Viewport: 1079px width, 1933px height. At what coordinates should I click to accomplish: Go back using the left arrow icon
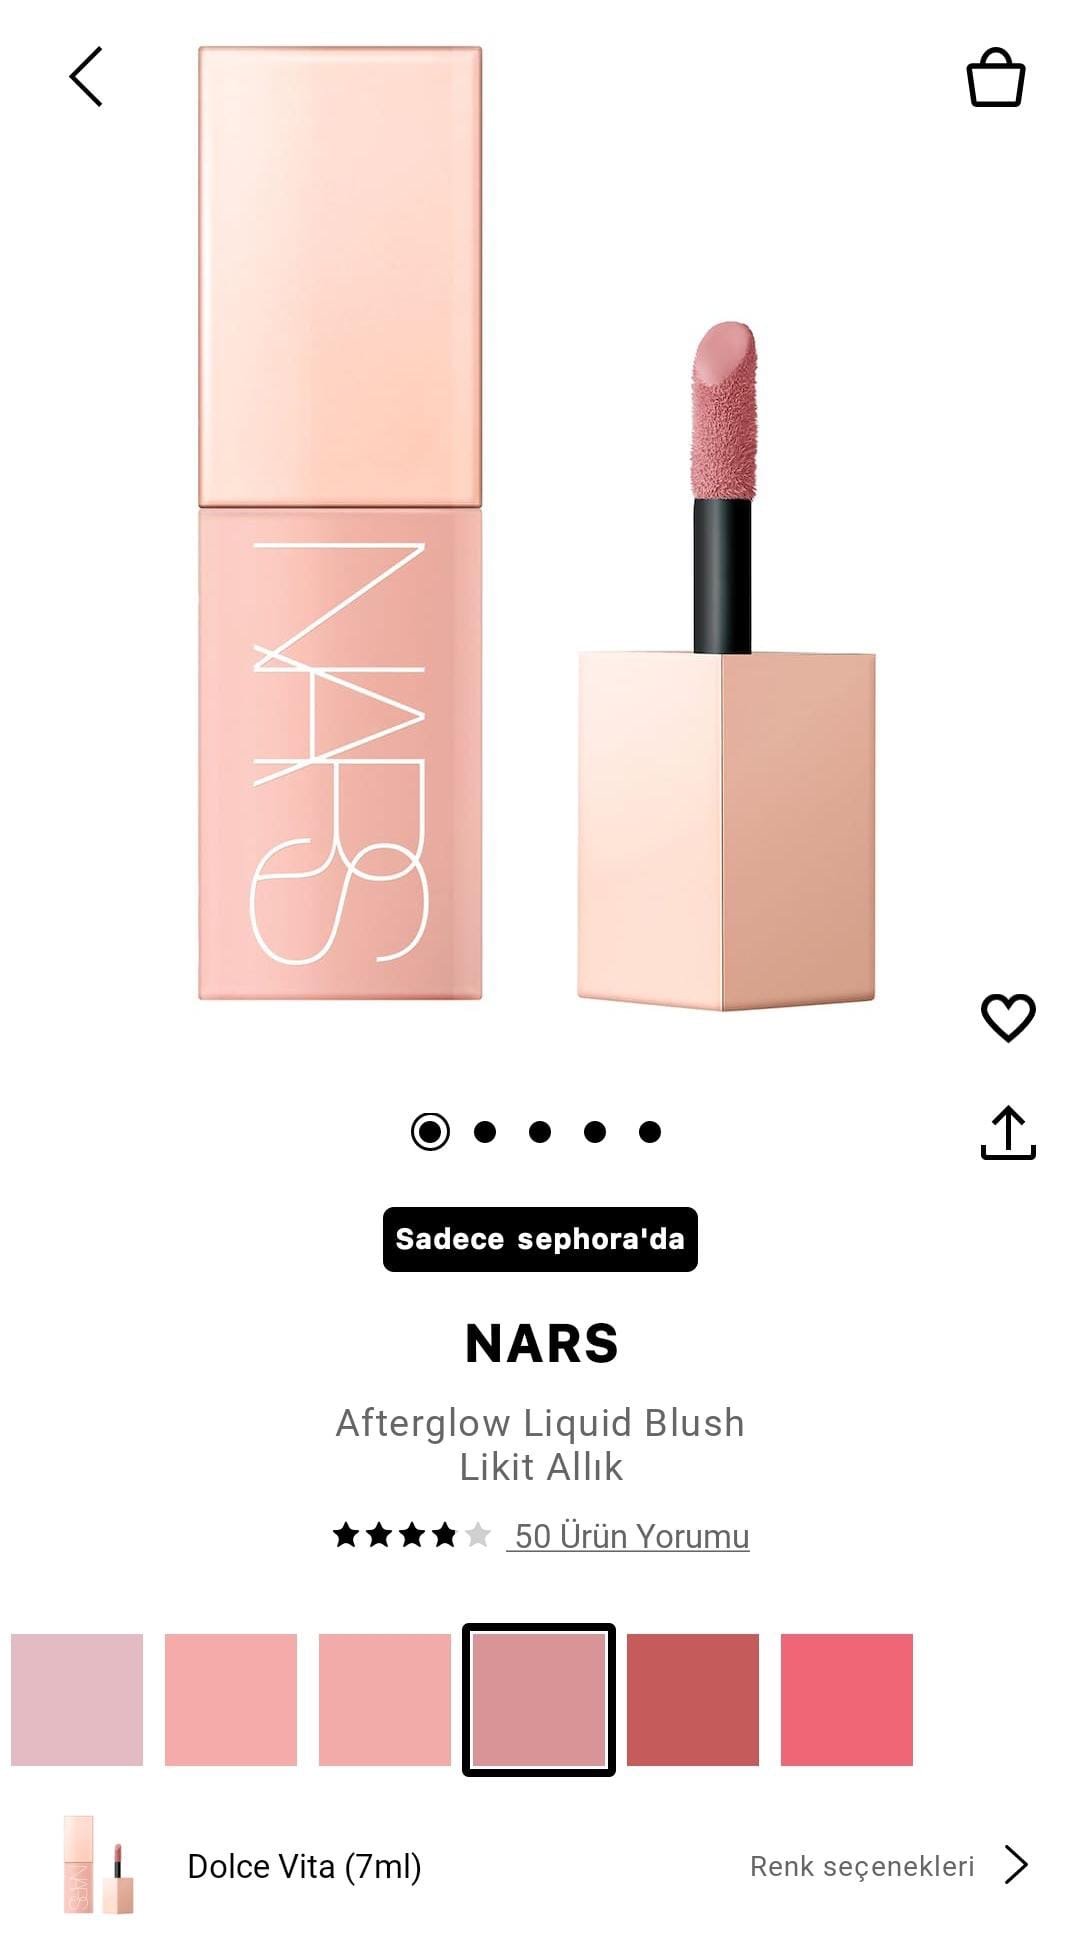[86, 77]
